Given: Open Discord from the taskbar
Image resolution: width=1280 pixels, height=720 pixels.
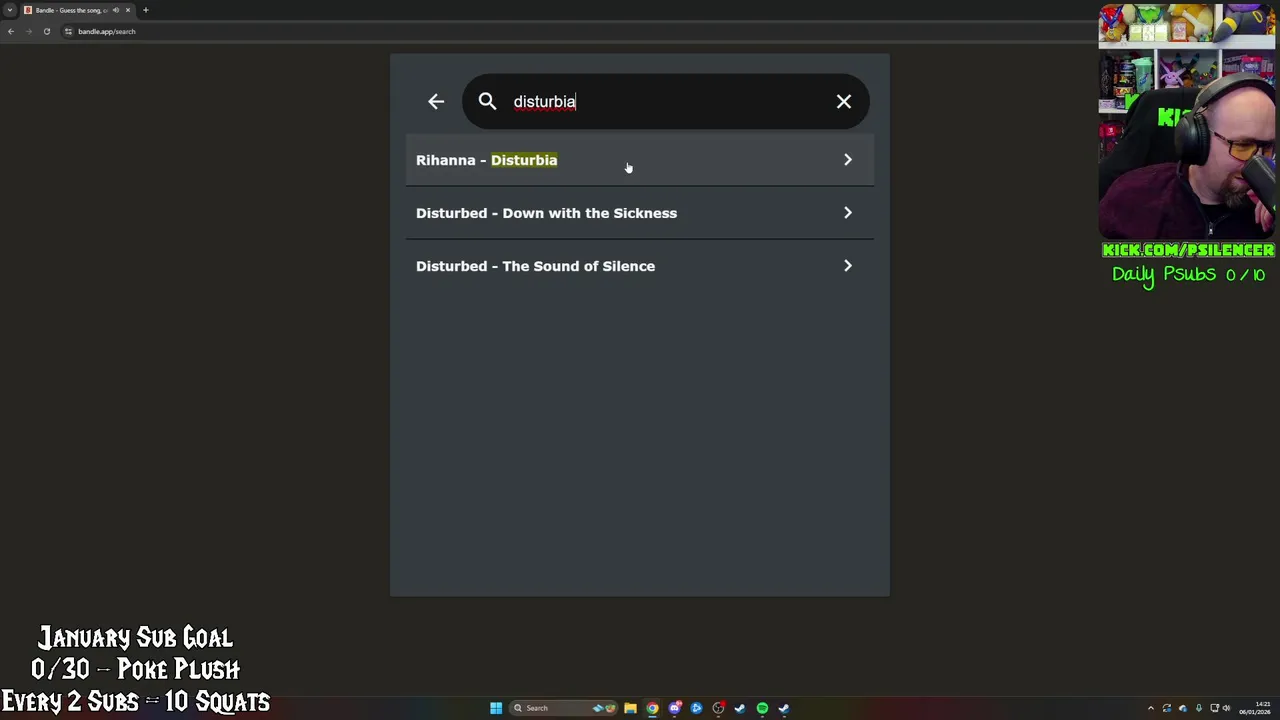Looking at the screenshot, I should click(674, 708).
